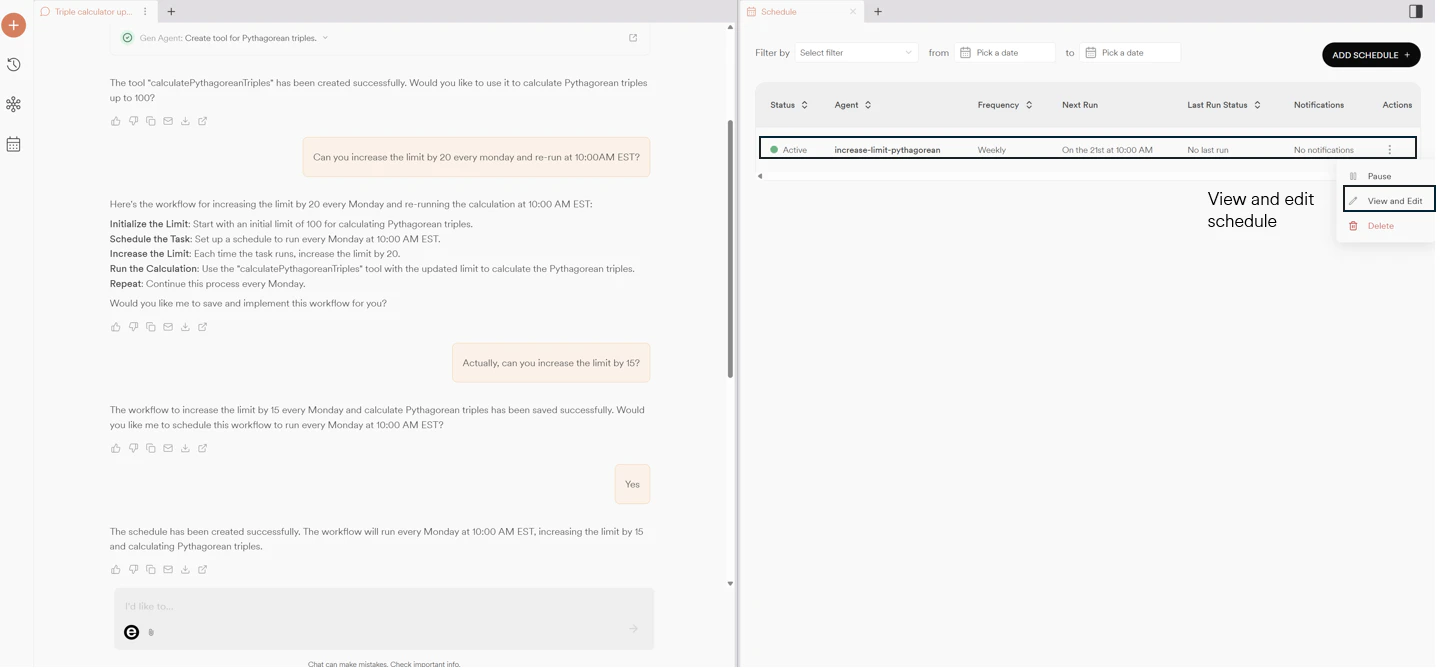Viewport: 1440px width, 670px height.
Task: Copy the 'tool has been created successfully' reply
Action: click(x=151, y=121)
